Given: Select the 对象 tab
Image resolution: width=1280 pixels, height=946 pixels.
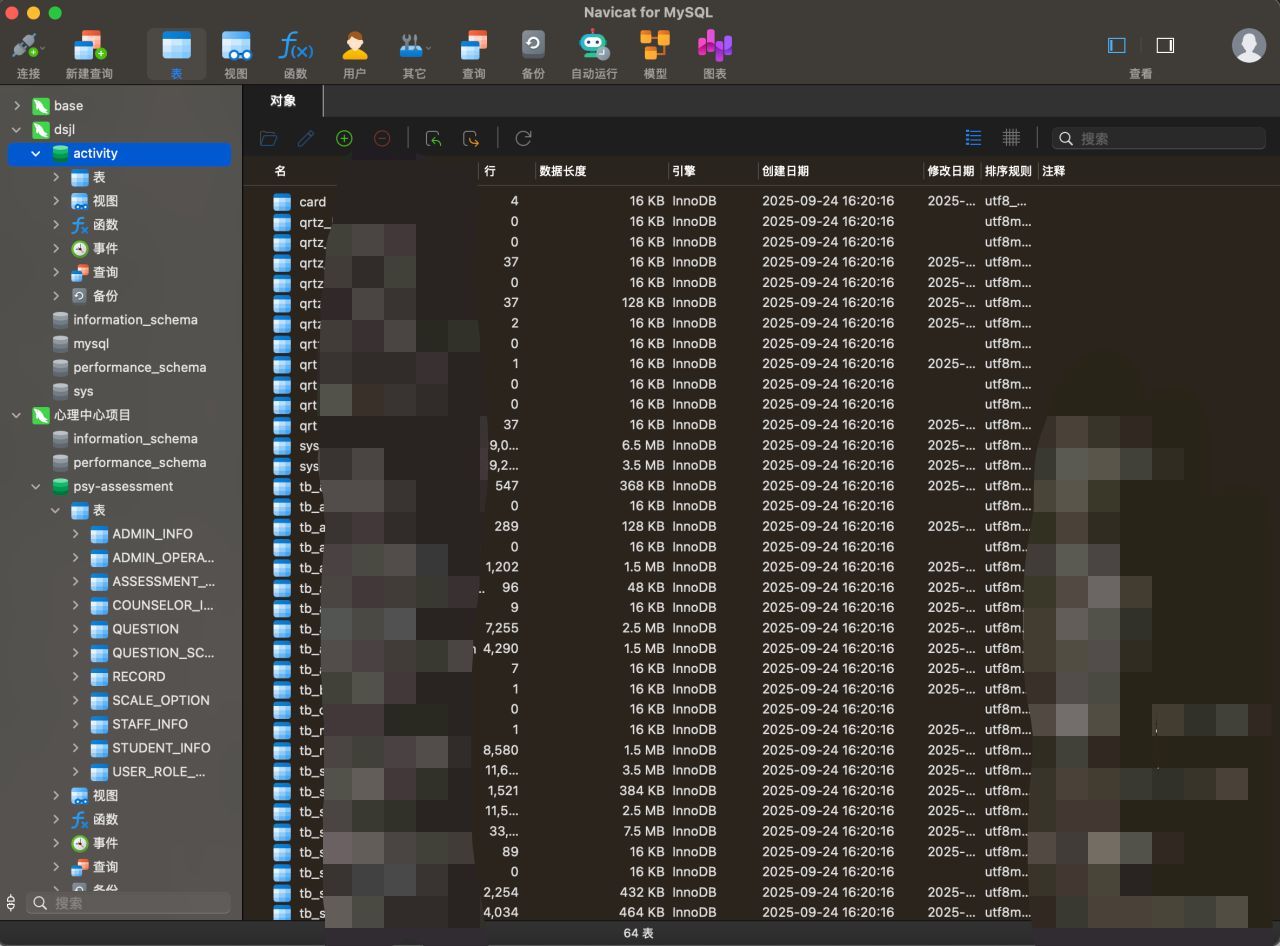Looking at the screenshot, I should 283,101.
